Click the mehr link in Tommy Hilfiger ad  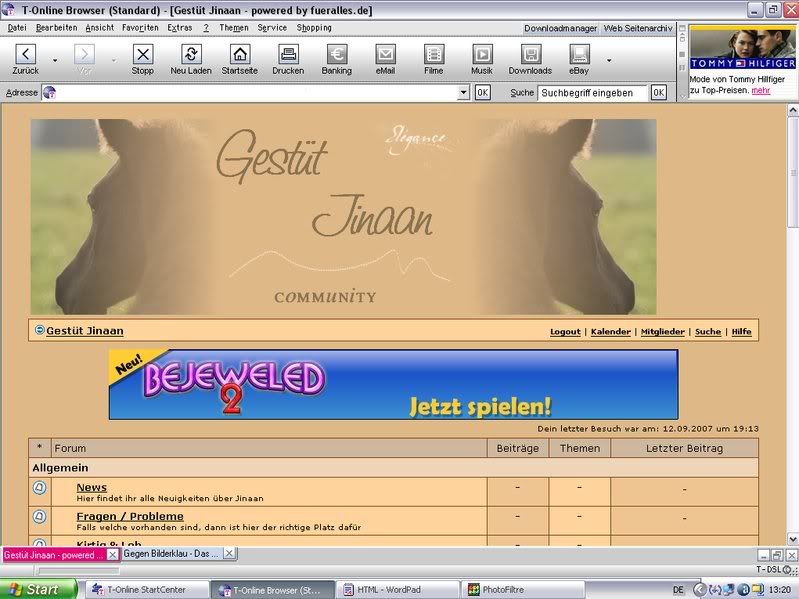click(760, 90)
